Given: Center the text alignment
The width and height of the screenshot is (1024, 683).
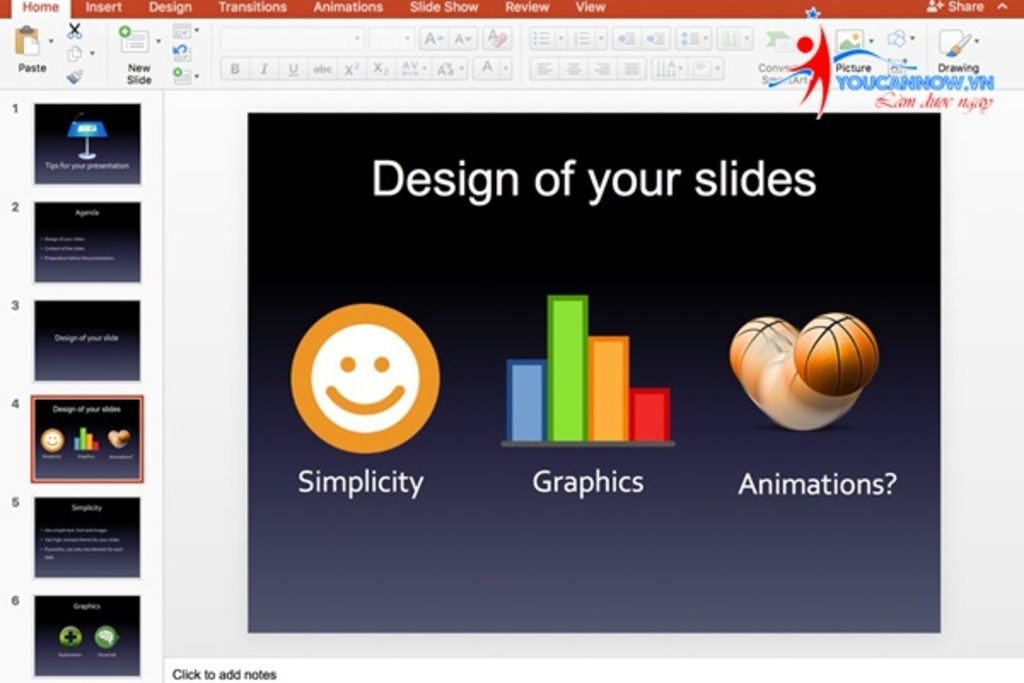Looking at the screenshot, I should 573,69.
